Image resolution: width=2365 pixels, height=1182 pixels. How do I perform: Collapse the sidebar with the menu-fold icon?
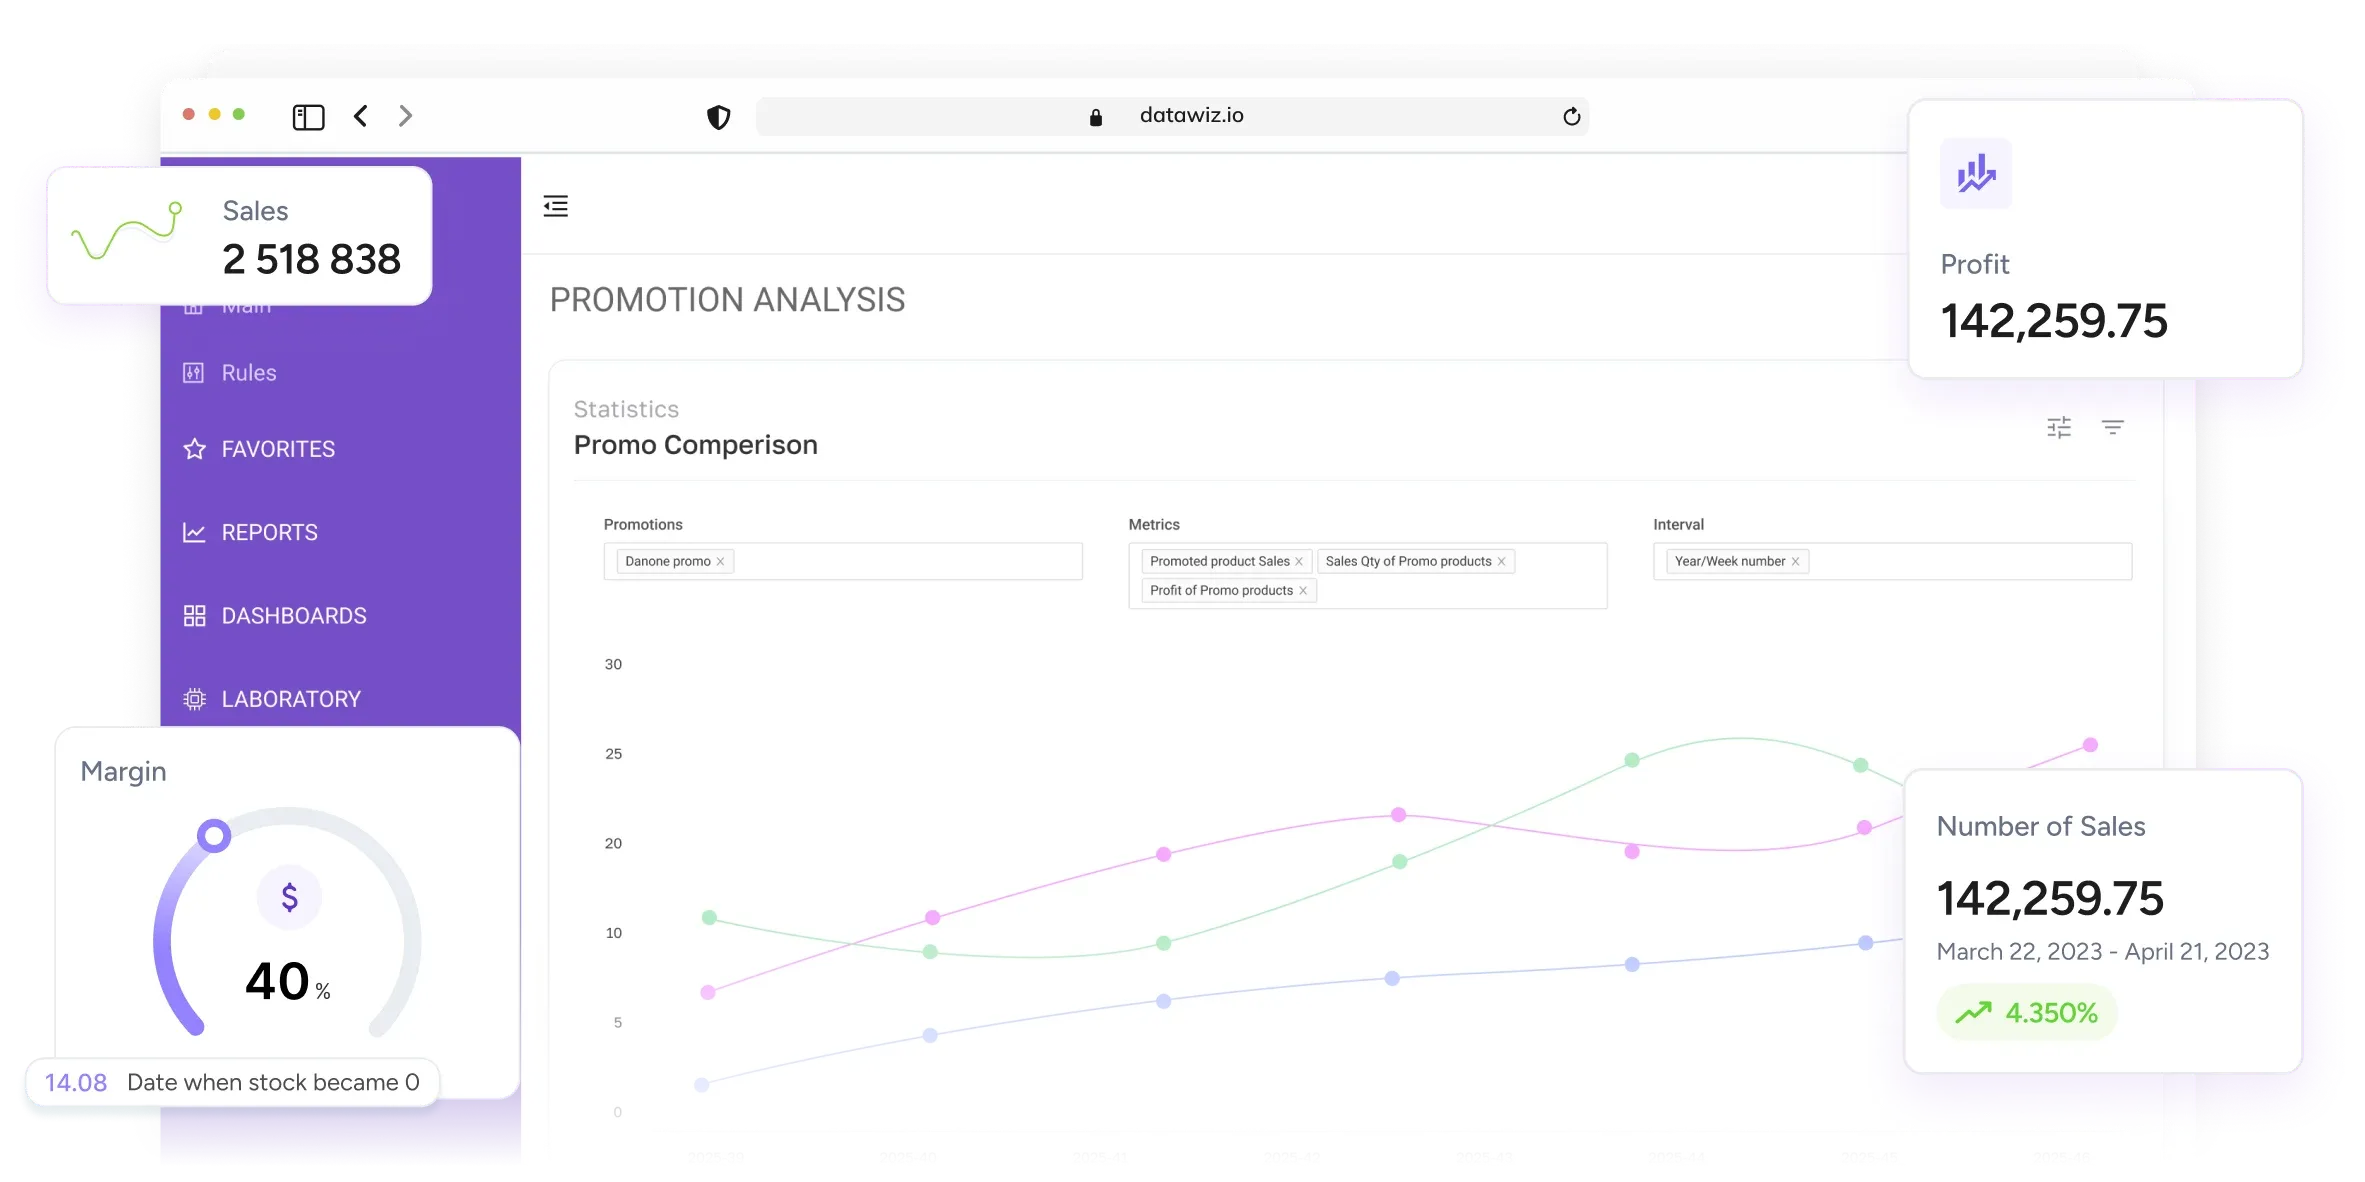[x=556, y=206]
